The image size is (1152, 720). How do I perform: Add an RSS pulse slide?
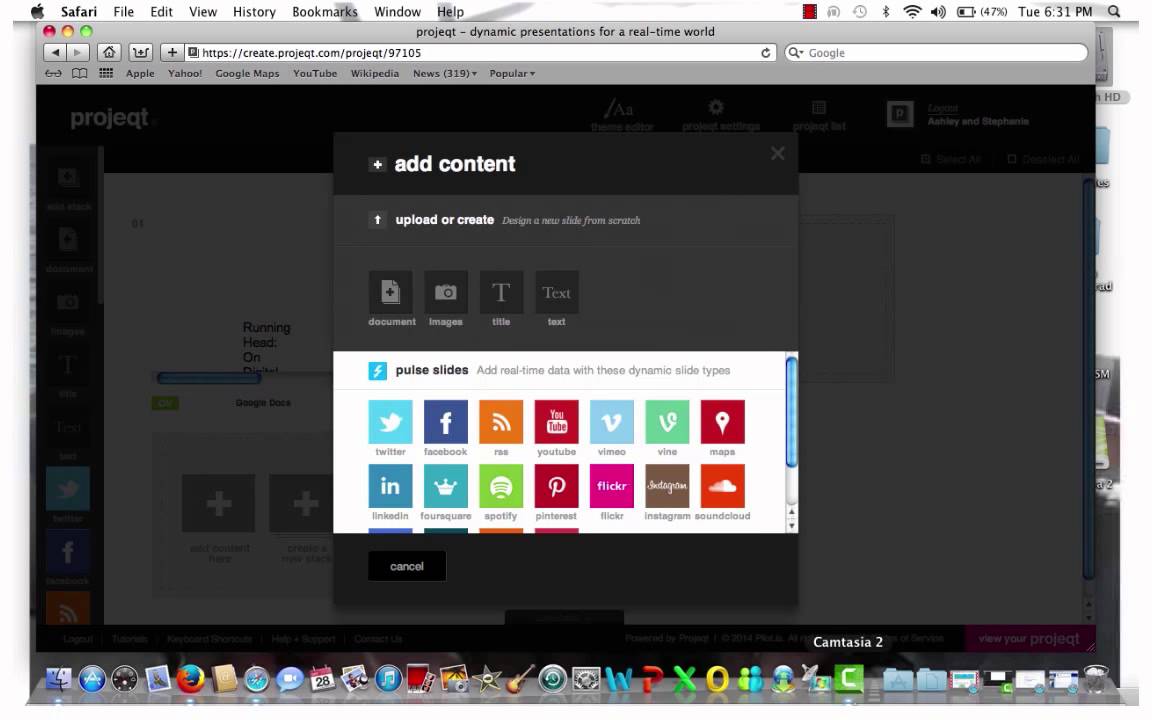(x=501, y=422)
